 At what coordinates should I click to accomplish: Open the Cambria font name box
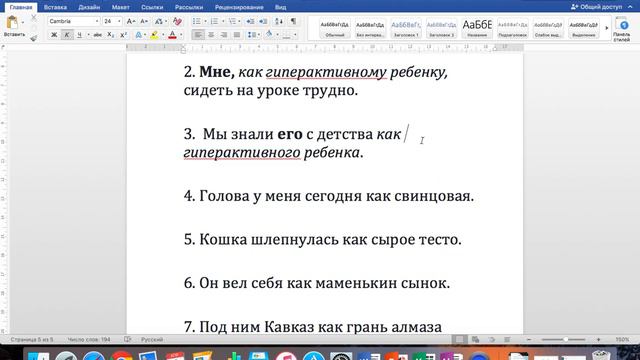pos(73,21)
